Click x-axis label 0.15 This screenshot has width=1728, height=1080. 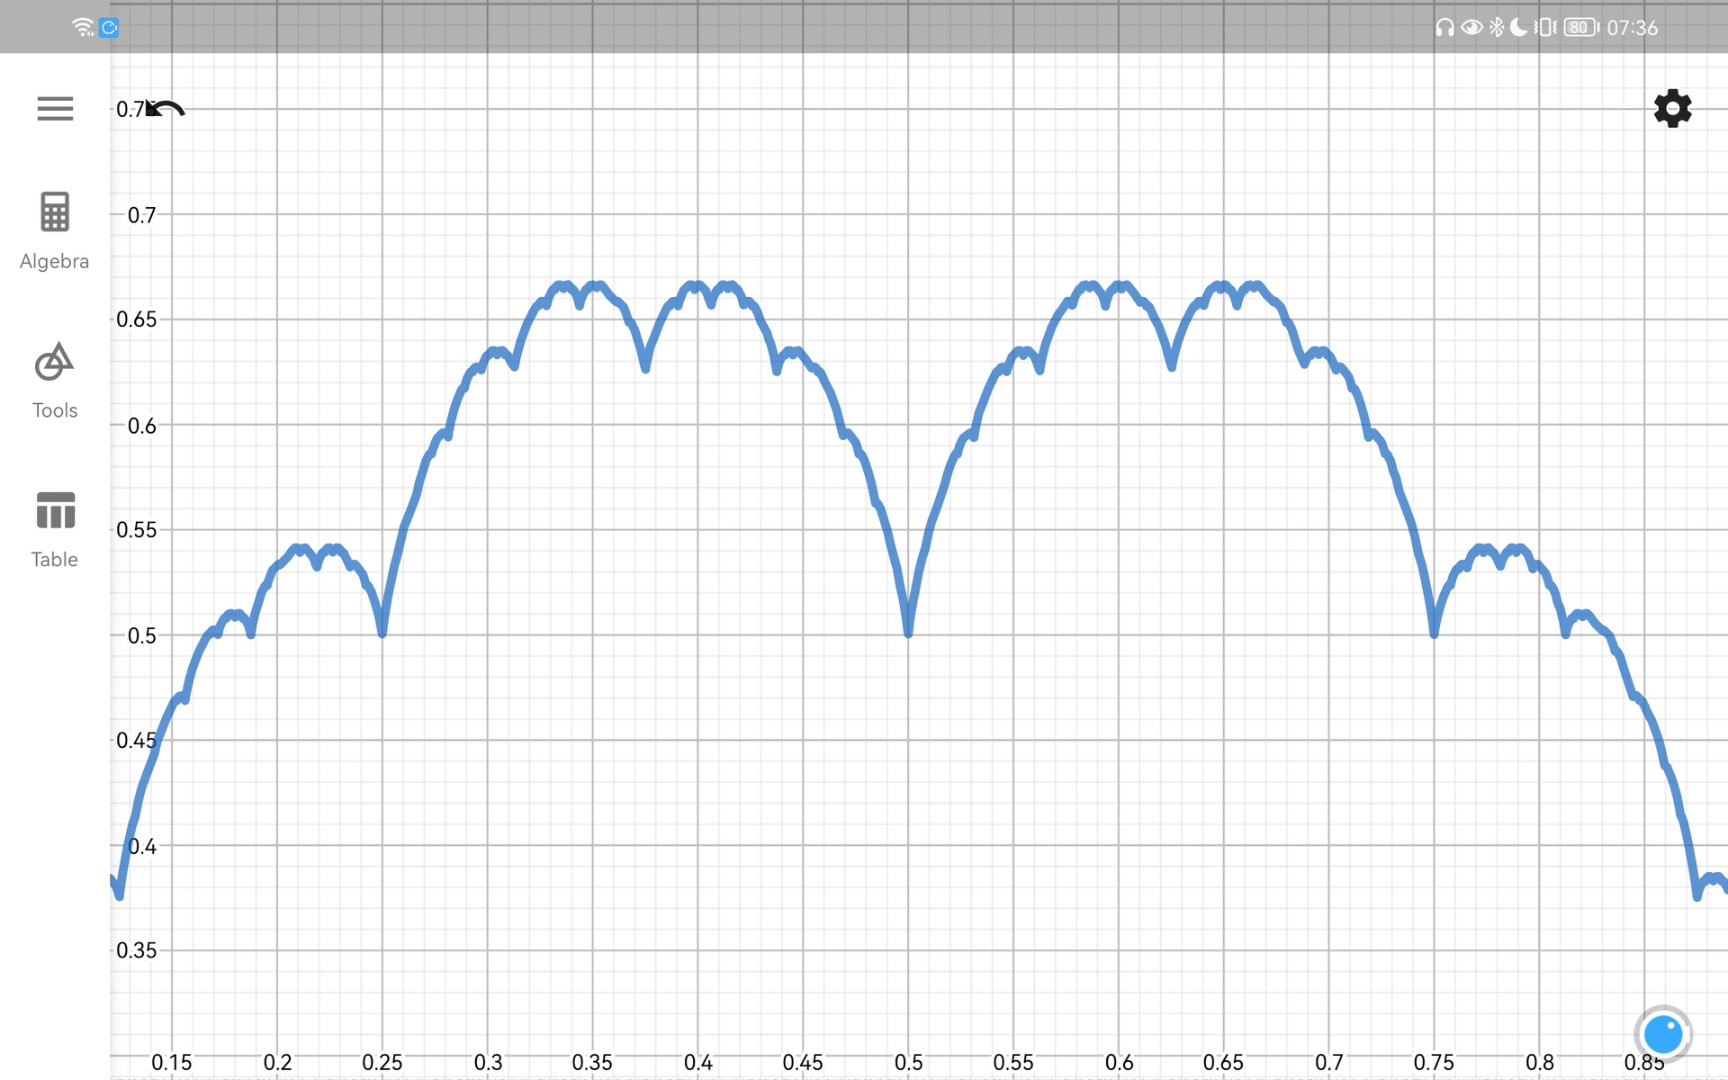[171, 1062]
